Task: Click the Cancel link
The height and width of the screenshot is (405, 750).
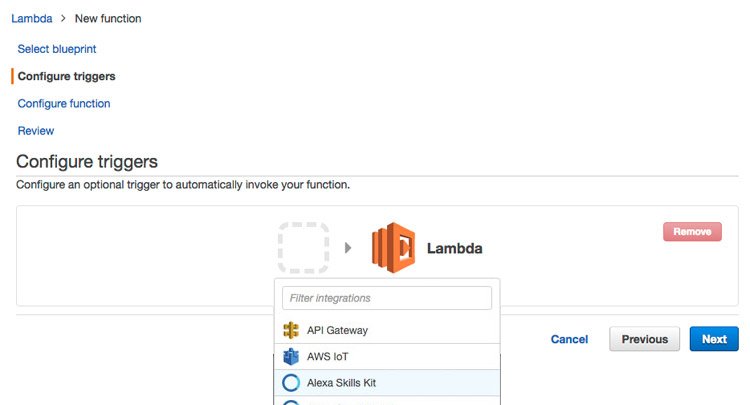Action: click(569, 339)
